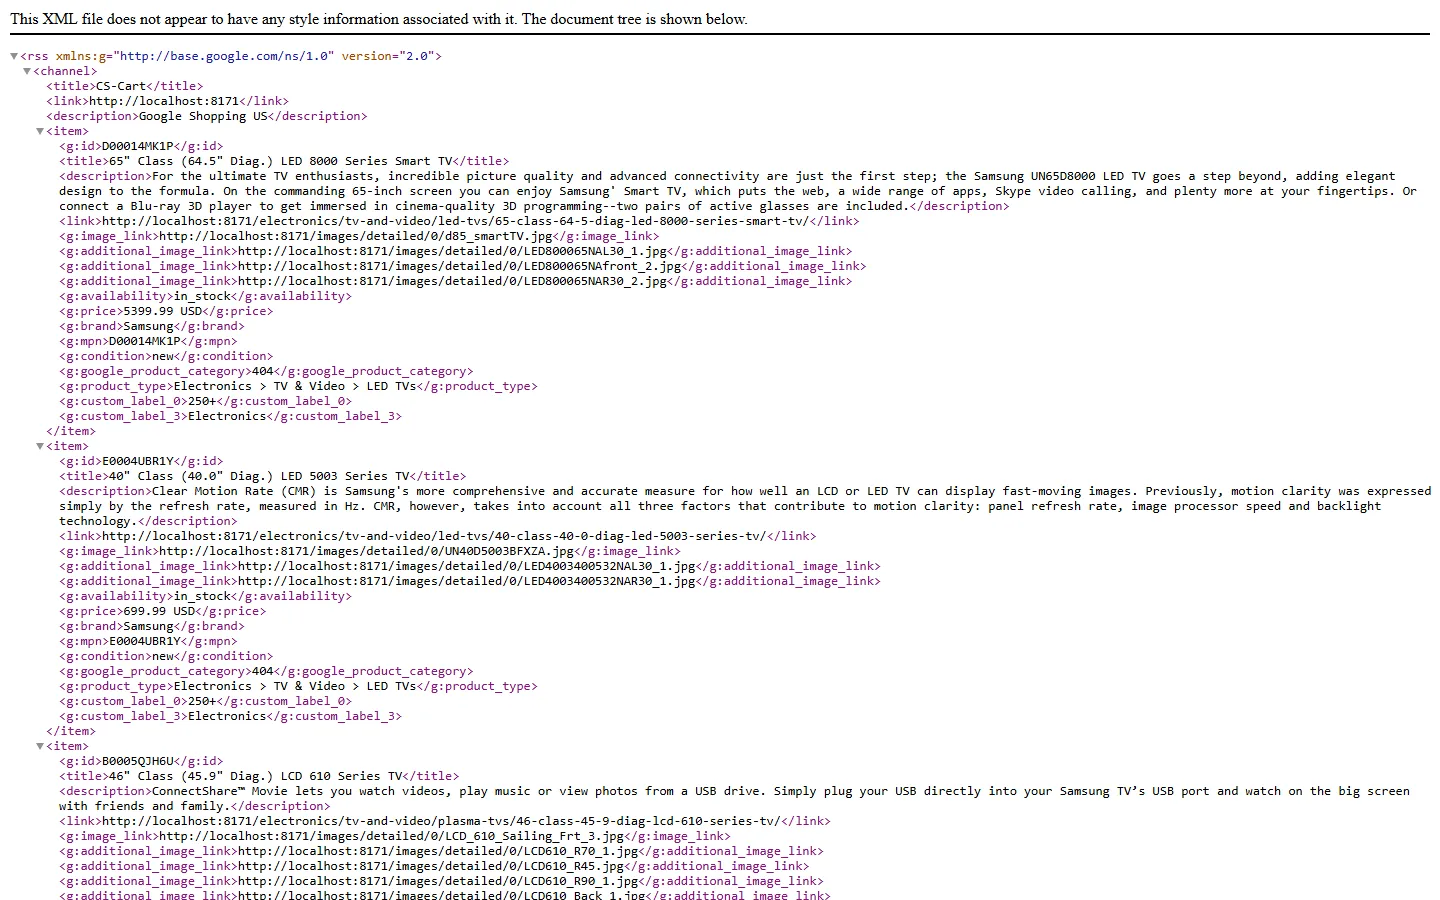The width and height of the screenshot is (1440, 900).
Task: Click the channel link "http://localhost:8171"
Action: point(163,101)
